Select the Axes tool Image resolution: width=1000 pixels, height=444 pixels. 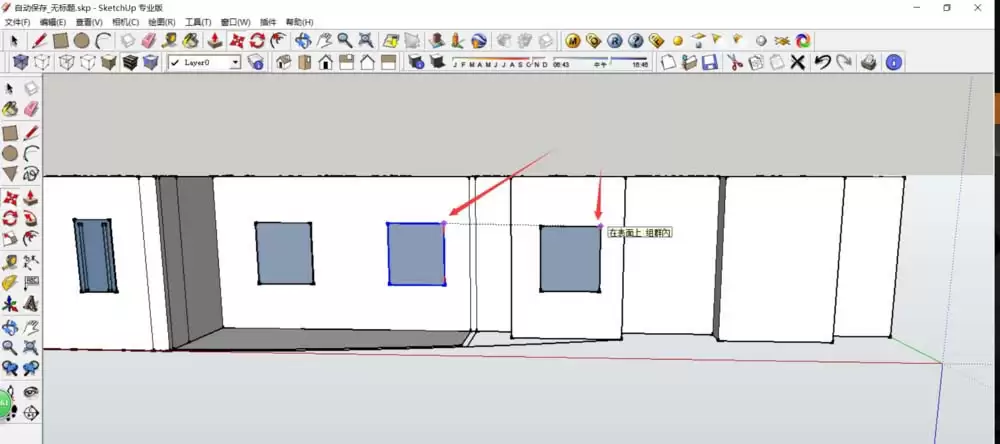pyautogui.click(x=10, y=304)
